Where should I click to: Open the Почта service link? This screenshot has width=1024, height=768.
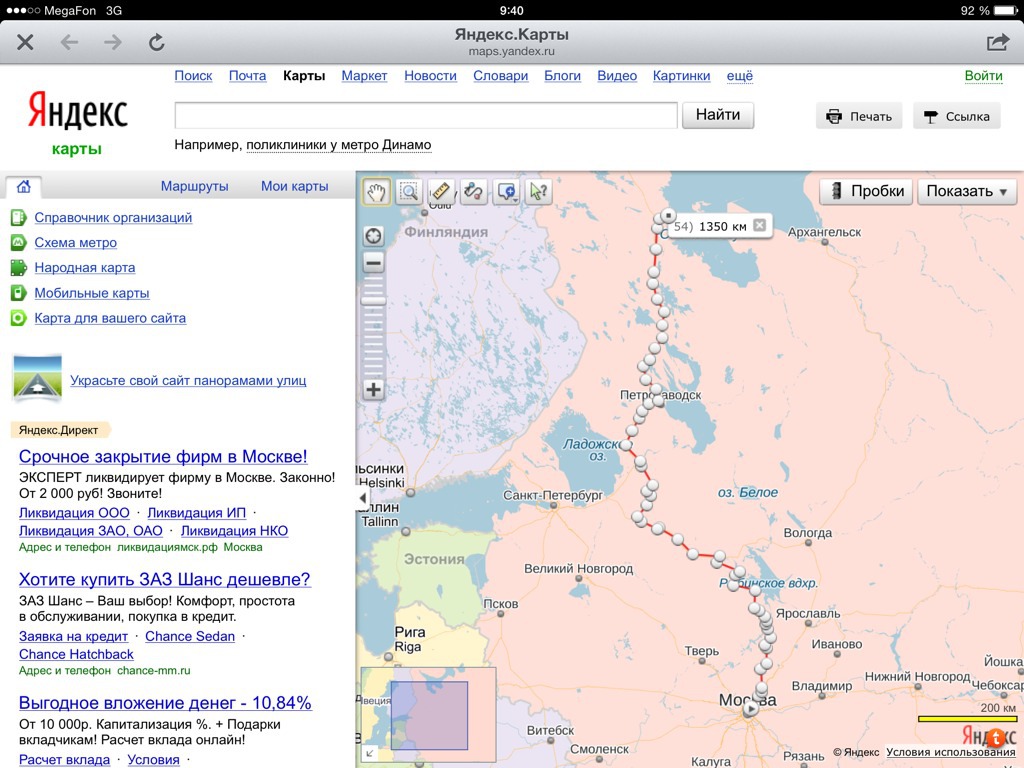coord(248,76)
